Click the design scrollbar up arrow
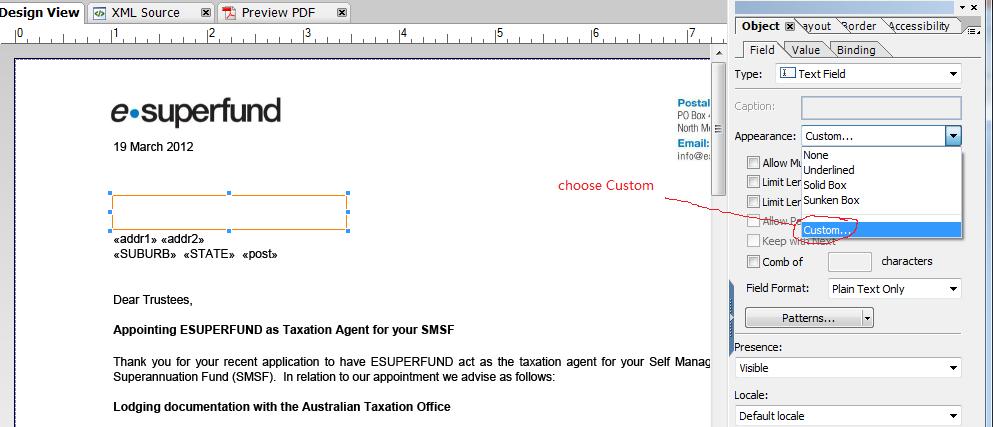Image resolution: width=993 pixels, height=427 pixels. click(x=718, y=53)
